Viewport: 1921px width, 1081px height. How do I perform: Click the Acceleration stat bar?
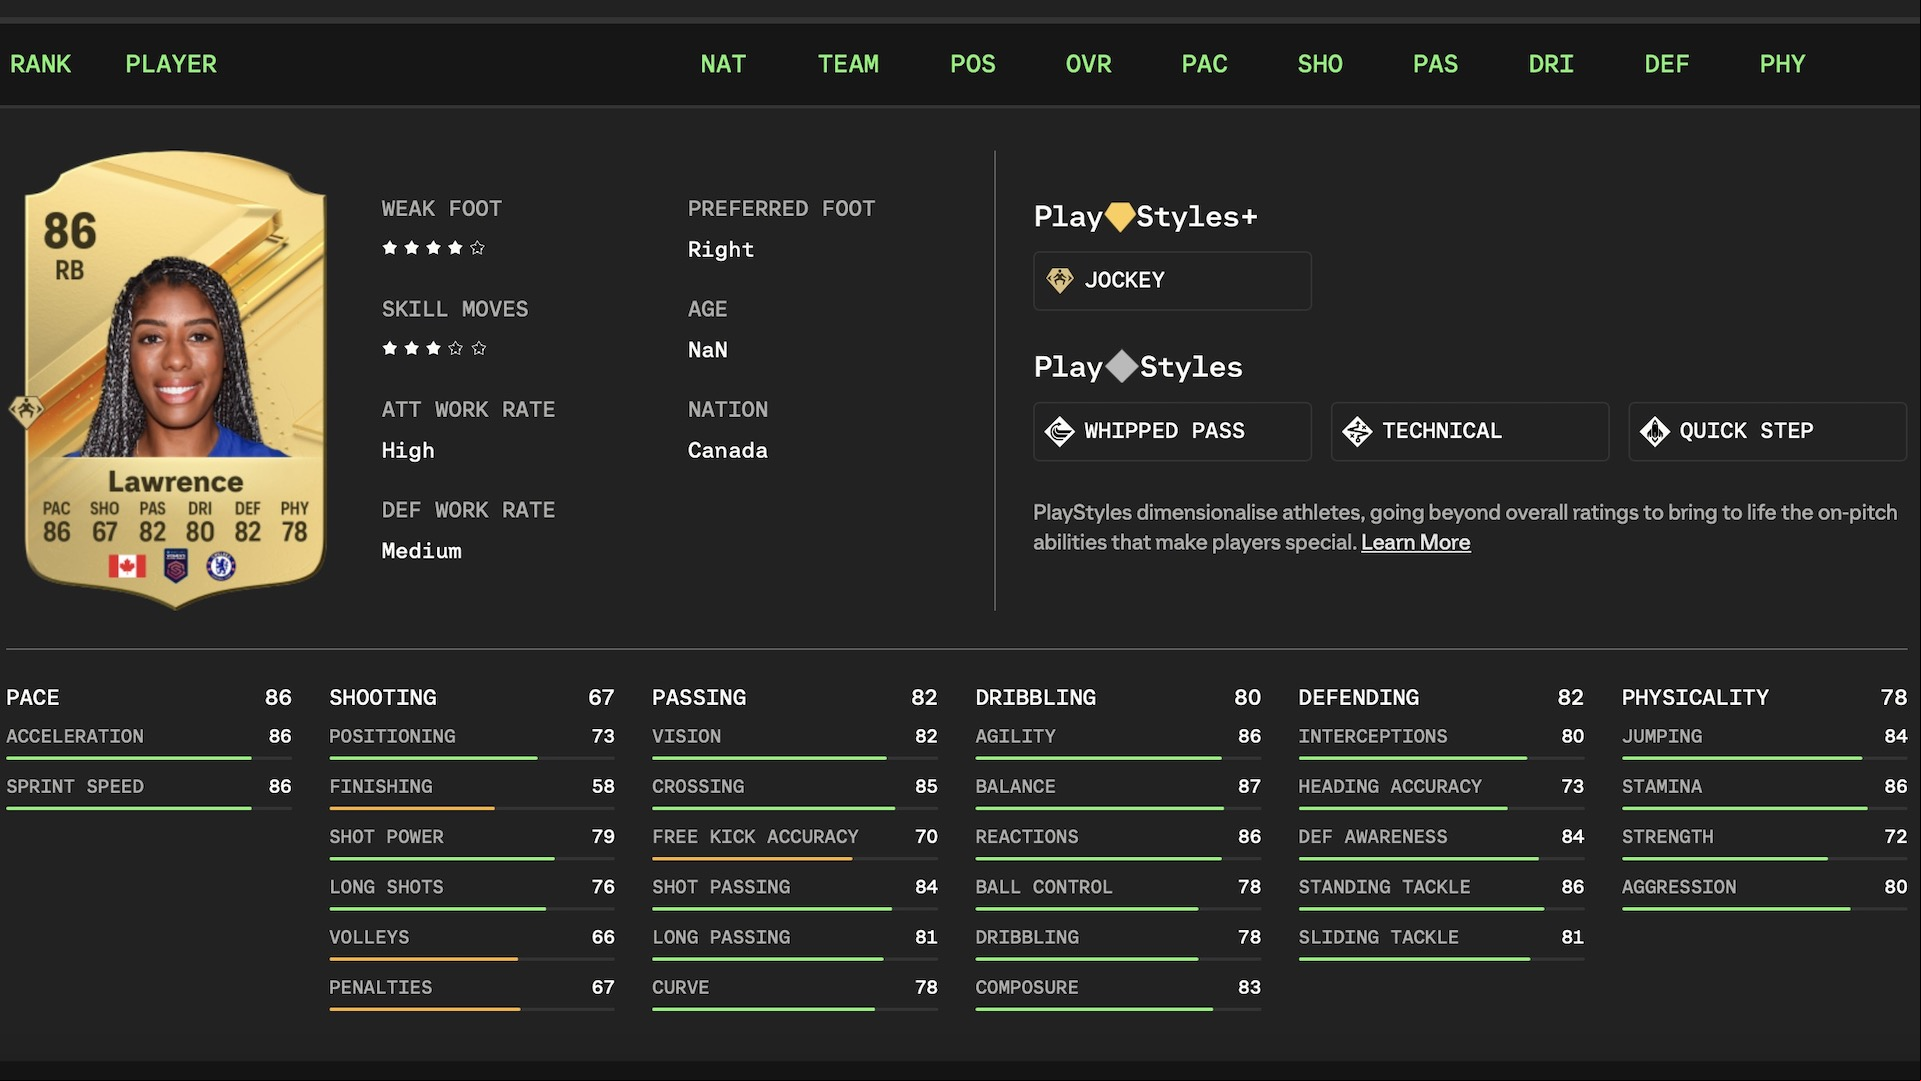pyautogui.click(x=149, y=758)
